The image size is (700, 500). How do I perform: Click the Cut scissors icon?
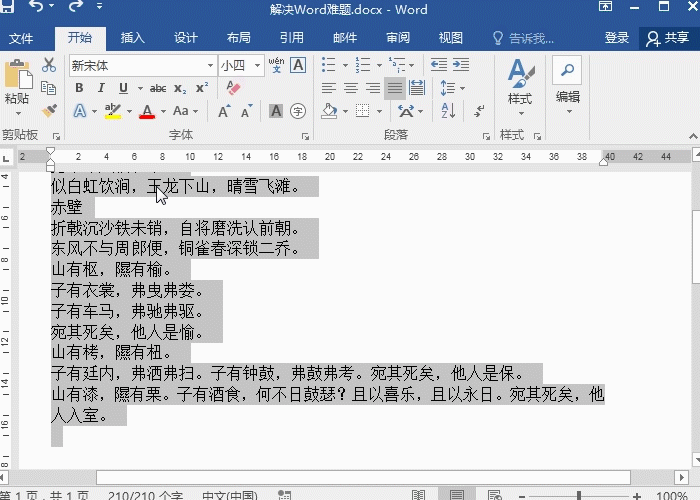[49, 65]
